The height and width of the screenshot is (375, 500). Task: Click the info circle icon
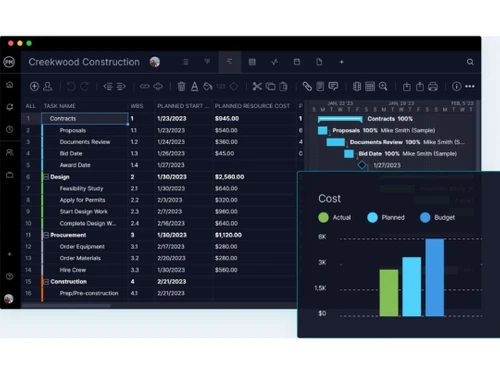pos(456,86)
